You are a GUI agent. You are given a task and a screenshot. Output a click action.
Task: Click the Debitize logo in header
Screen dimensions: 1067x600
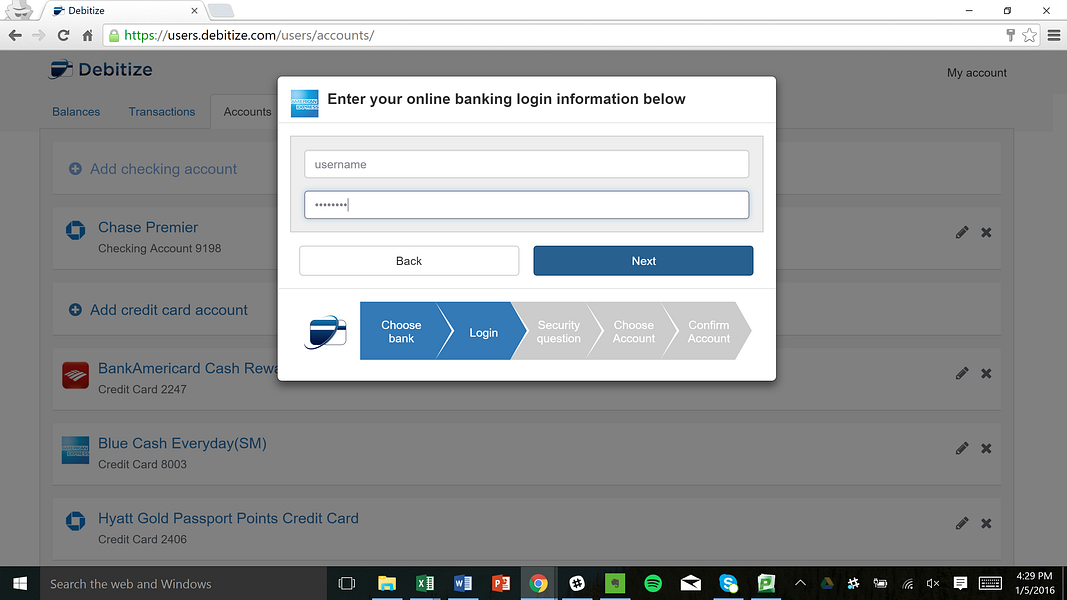click(x=101, y=69)
